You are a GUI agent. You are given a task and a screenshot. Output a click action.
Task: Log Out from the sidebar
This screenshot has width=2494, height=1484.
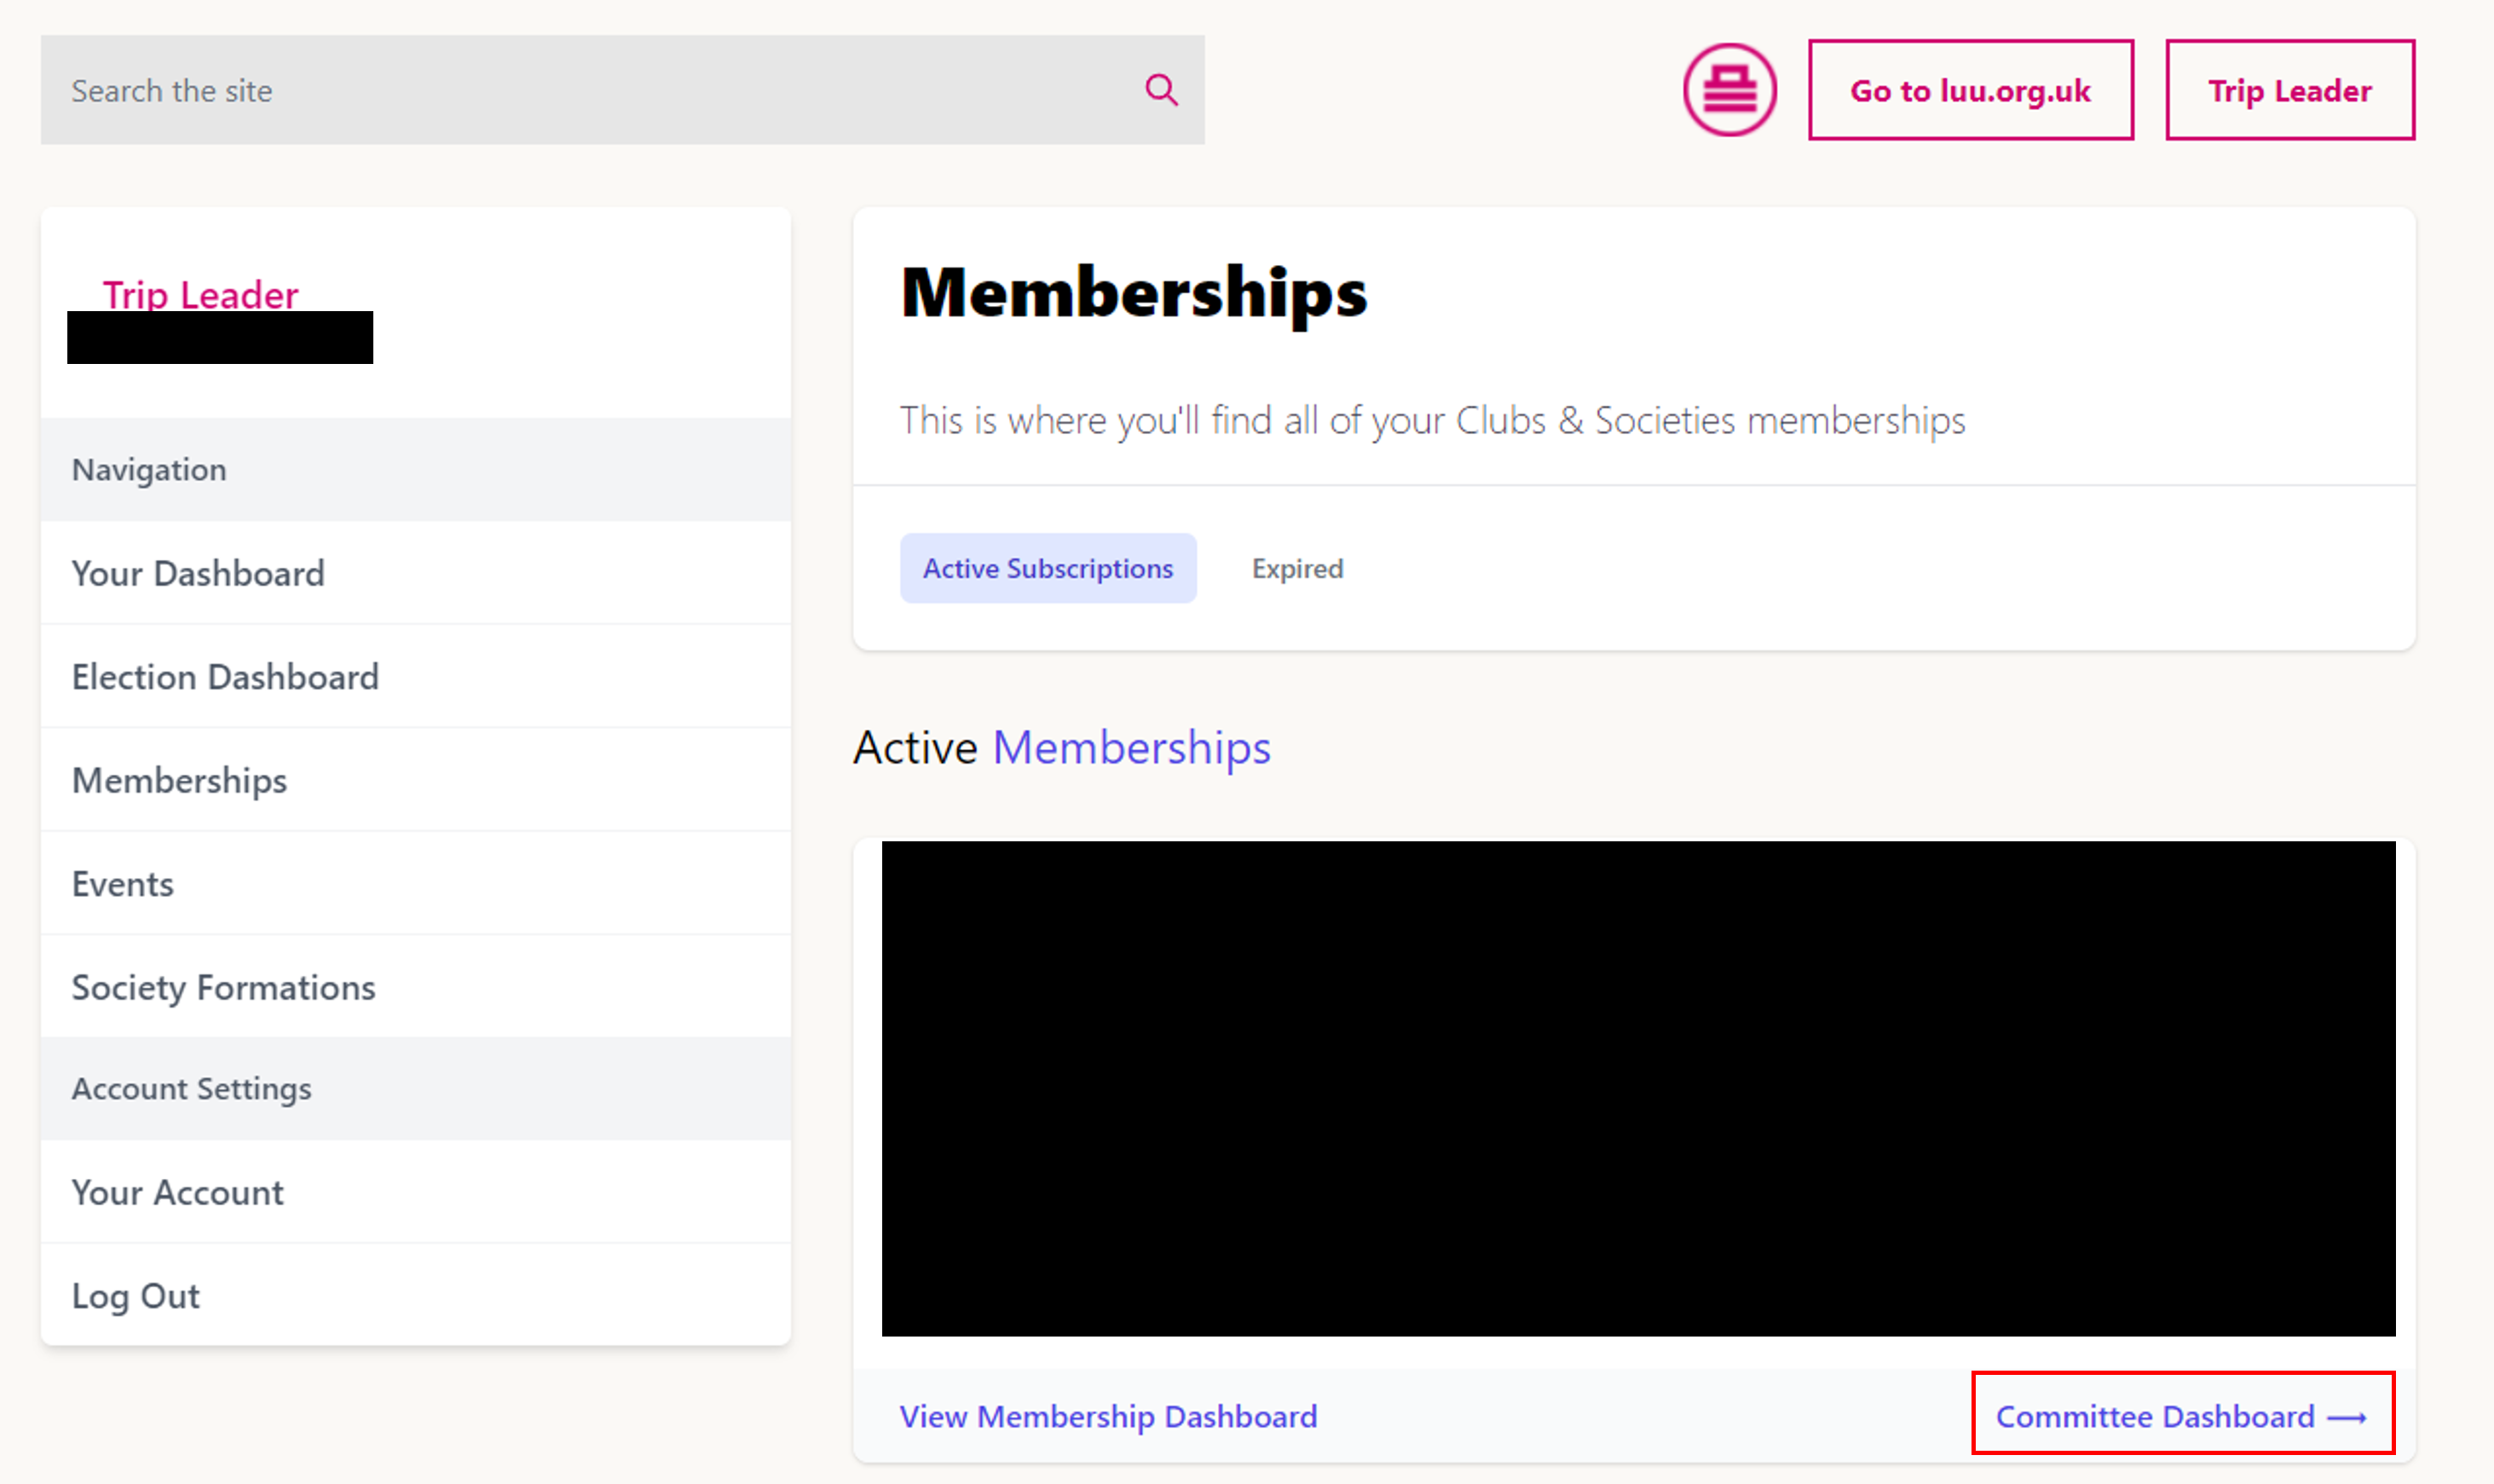pyautogui.click(x=135, y=1295)
